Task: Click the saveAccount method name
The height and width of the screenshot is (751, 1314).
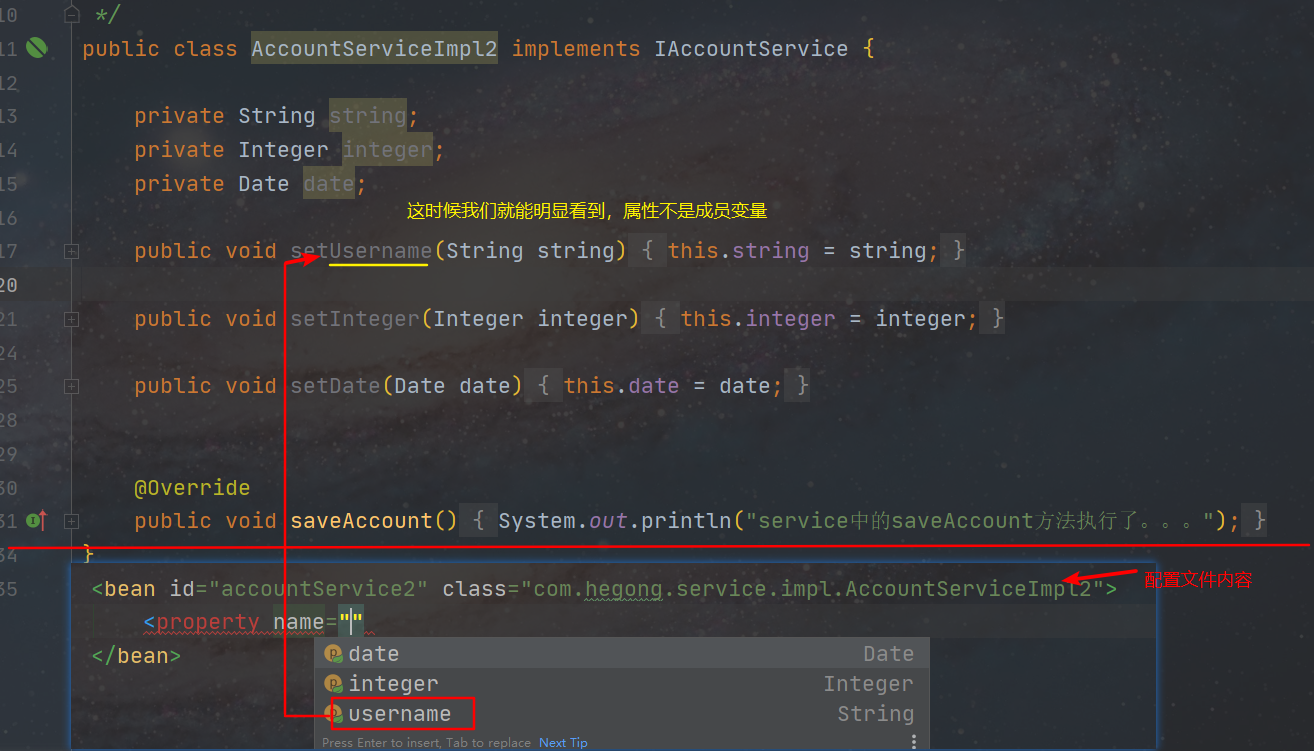Action: tap(361, 521)
